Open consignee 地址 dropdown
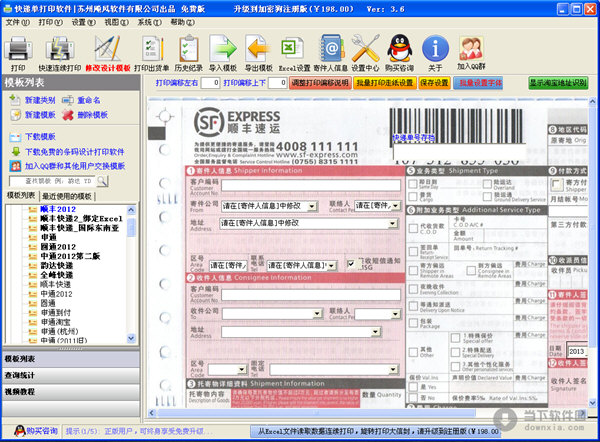 (376, 331)
